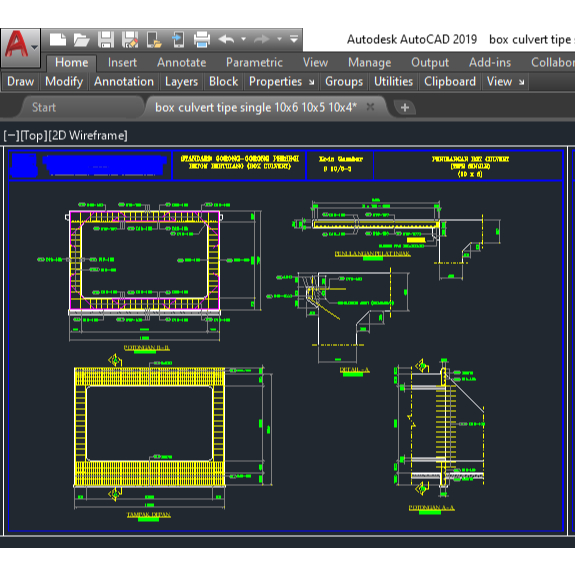Go to the Output ribbon tab
The height and width of the screenshot is (575, 575).
[x=430, y=62]
